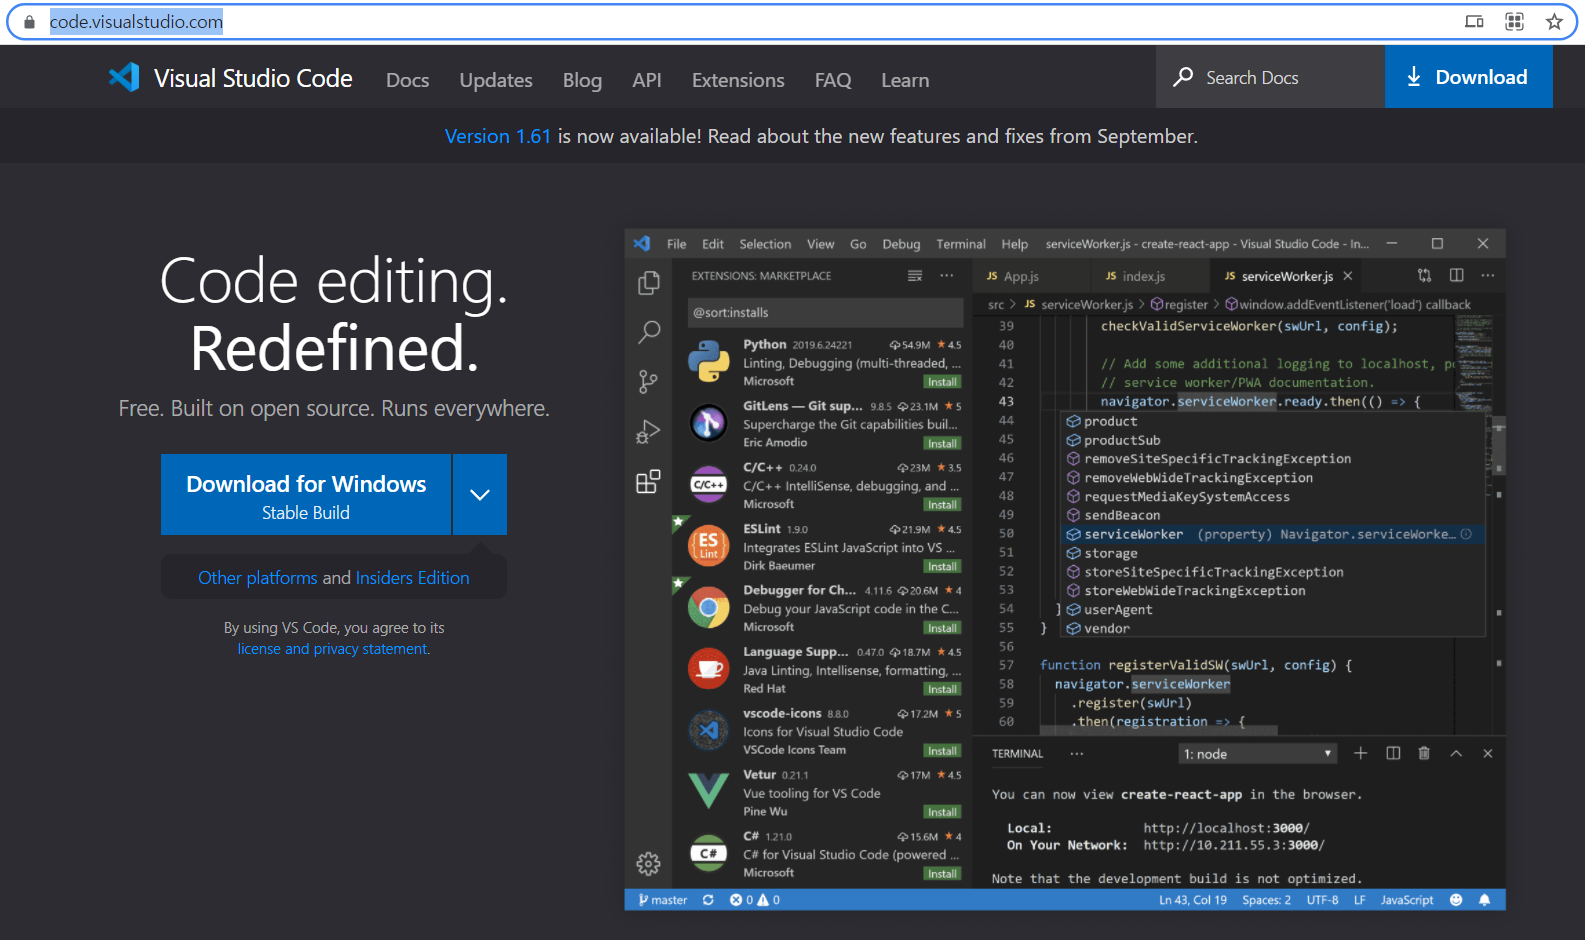Image resolution: width=1585 pixels, height=940 pixels.
Task: Click the Search icon in VS Code activity bar
Action: pos(649,332)
